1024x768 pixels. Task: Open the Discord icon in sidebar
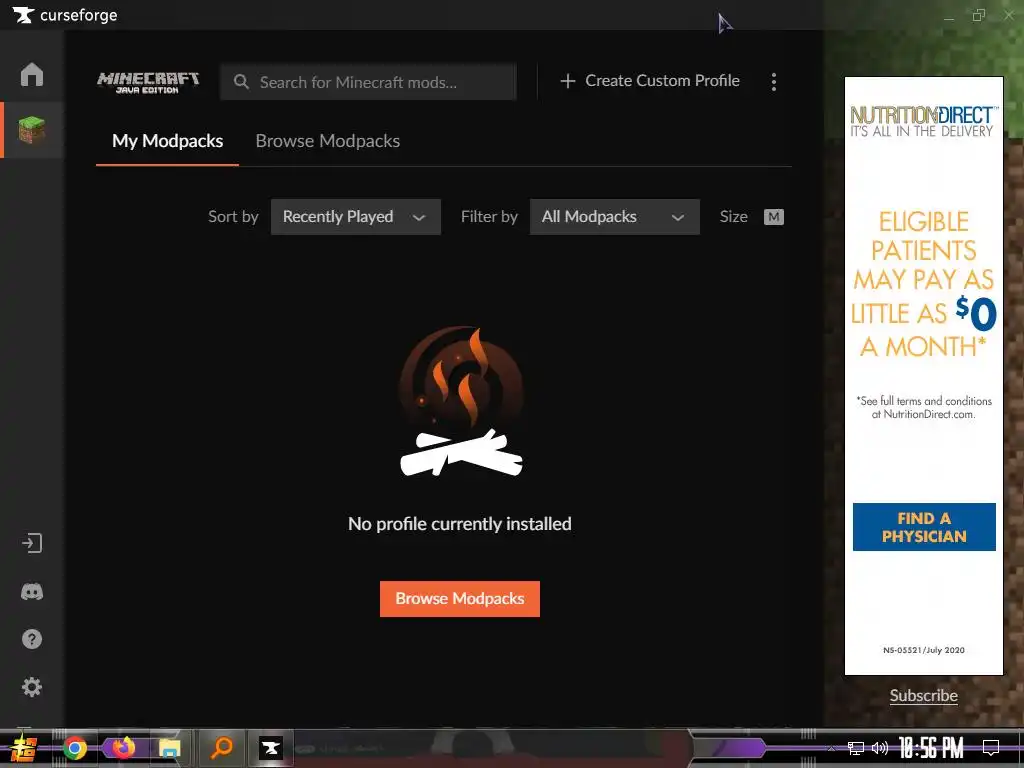31,592
